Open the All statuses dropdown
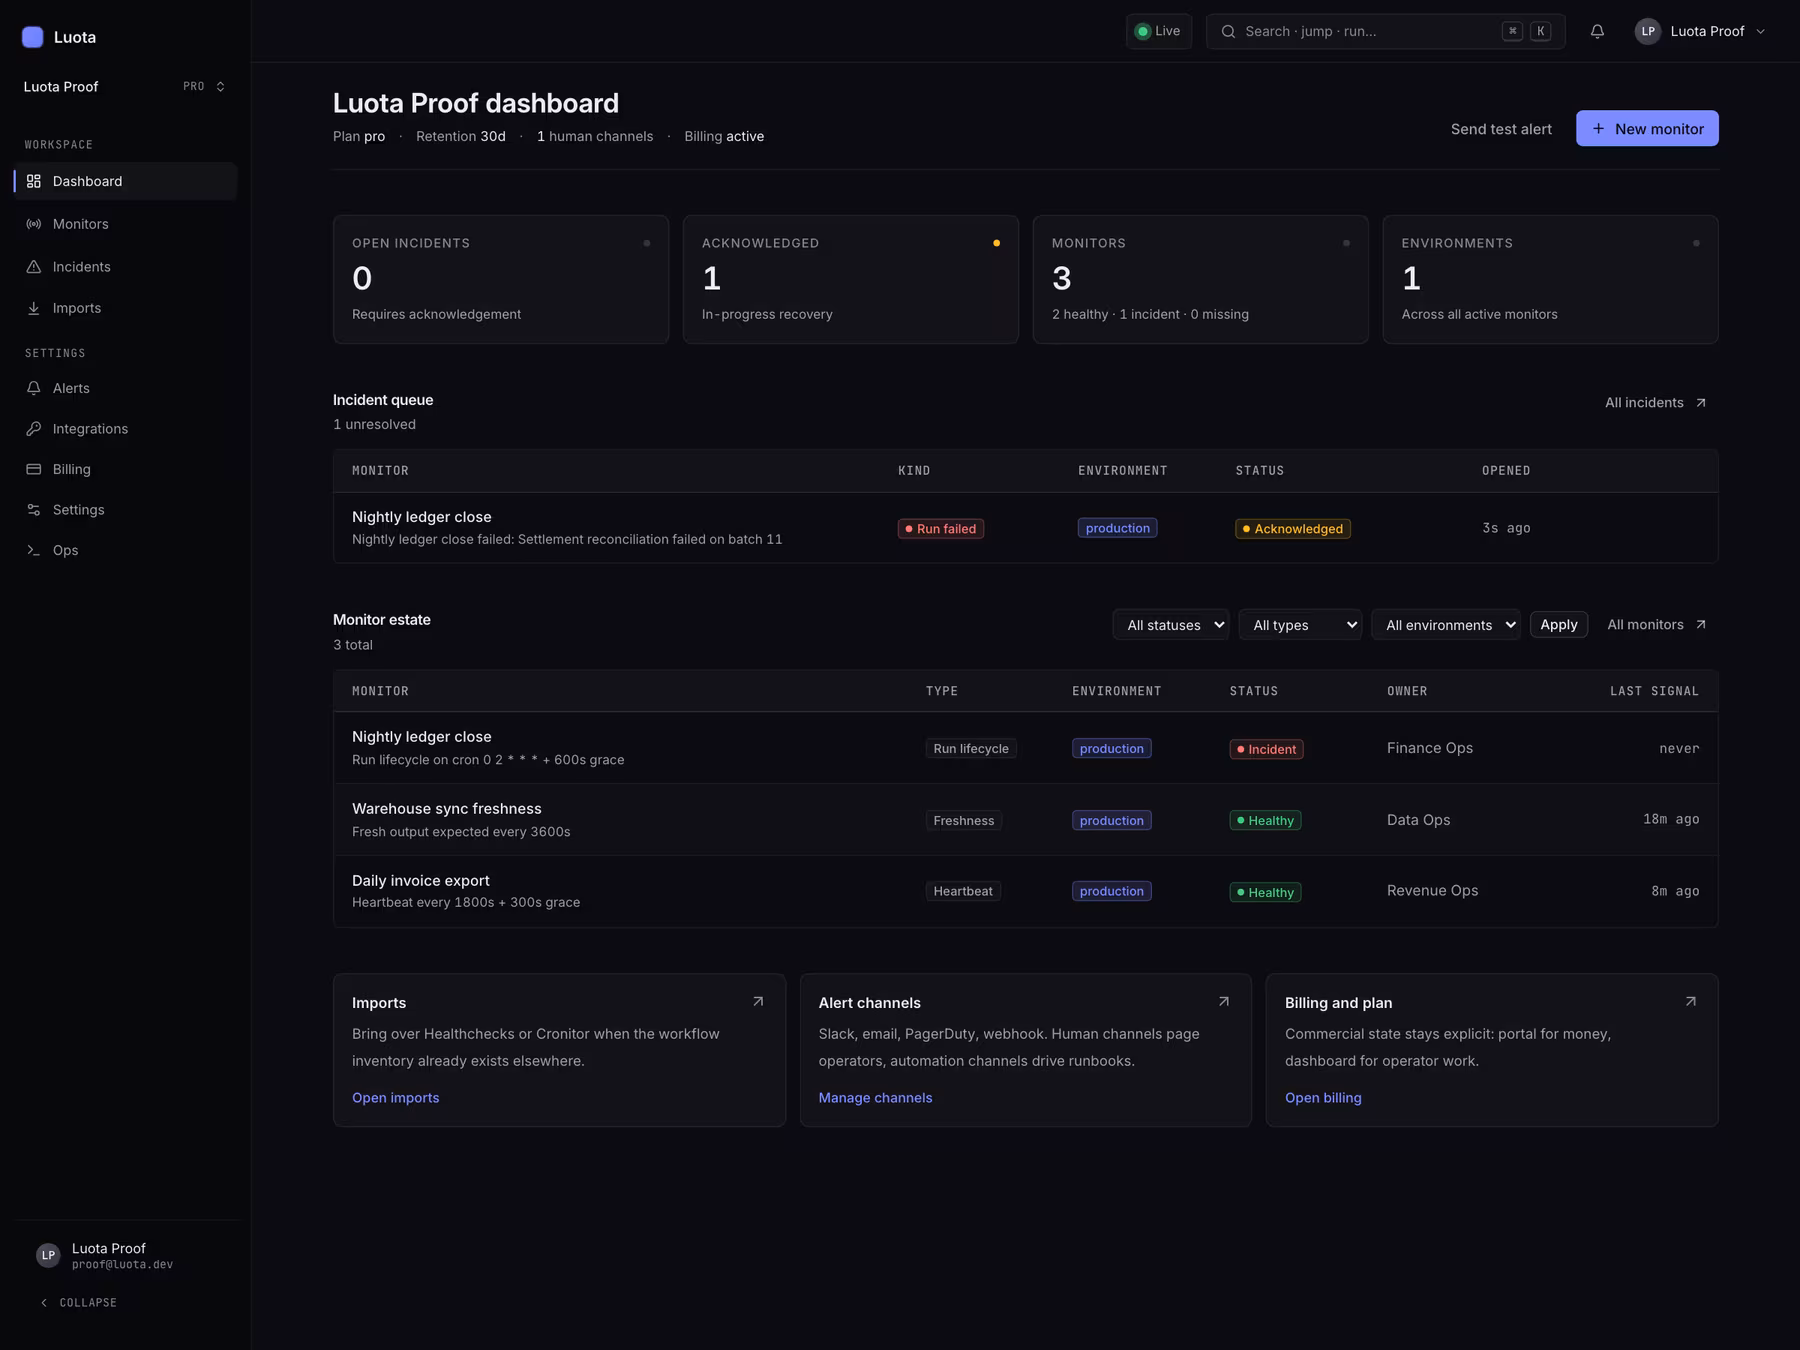 point(1171,625)
